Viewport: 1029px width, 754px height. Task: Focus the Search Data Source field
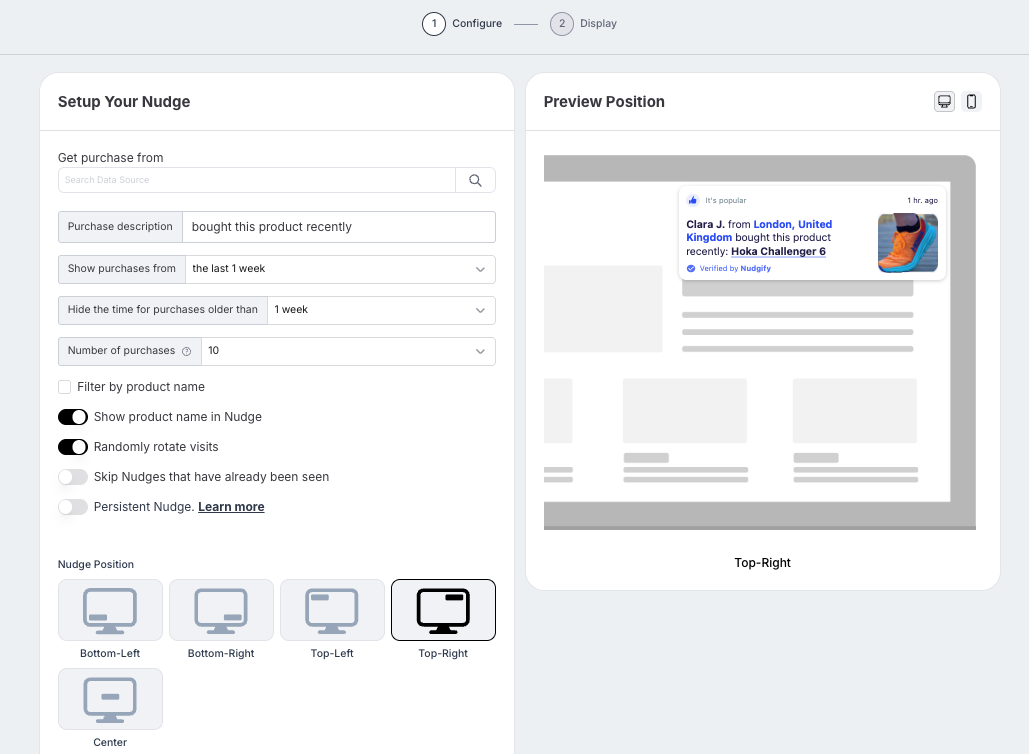point(257,180)
